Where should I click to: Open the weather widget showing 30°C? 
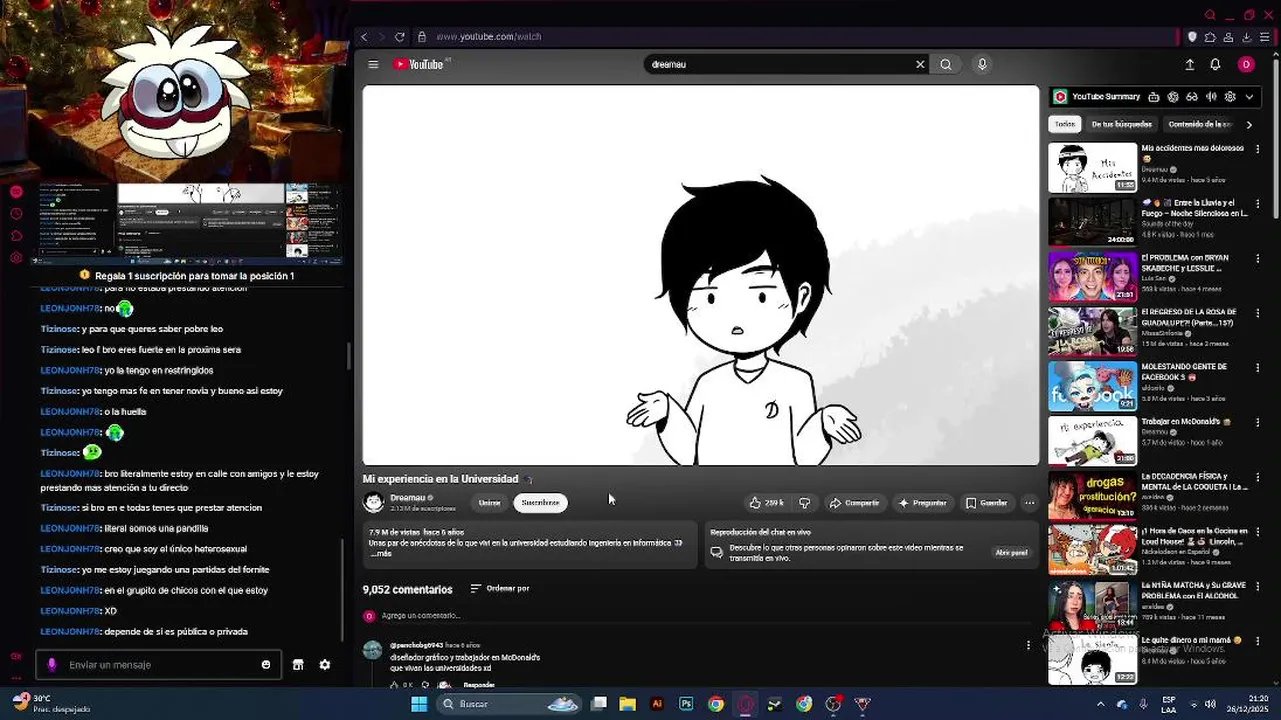click(x=50, y=703)
